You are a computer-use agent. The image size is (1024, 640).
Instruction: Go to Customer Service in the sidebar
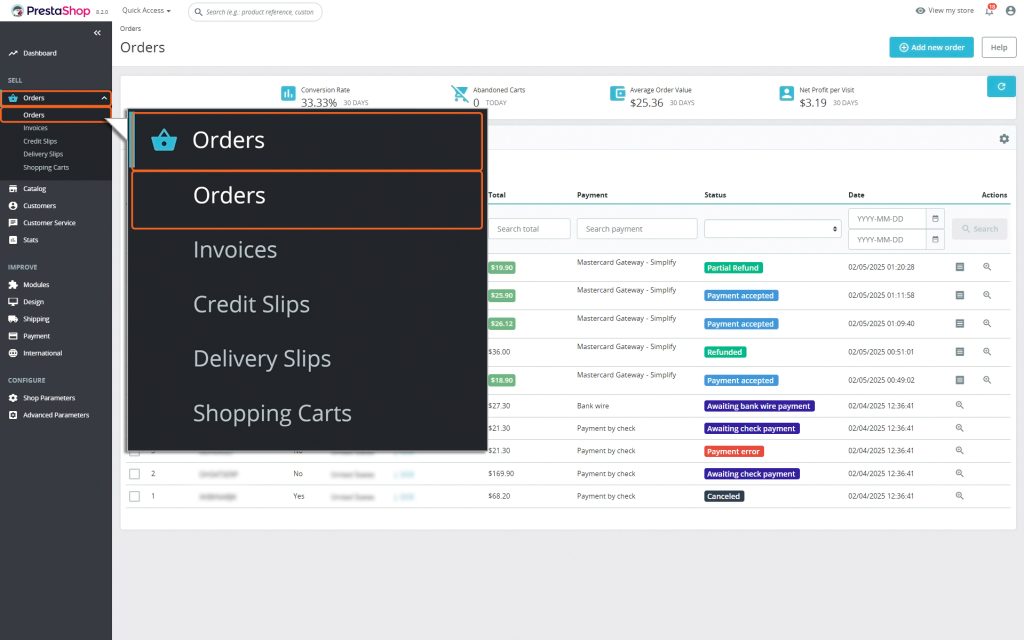tap(49, 223)
